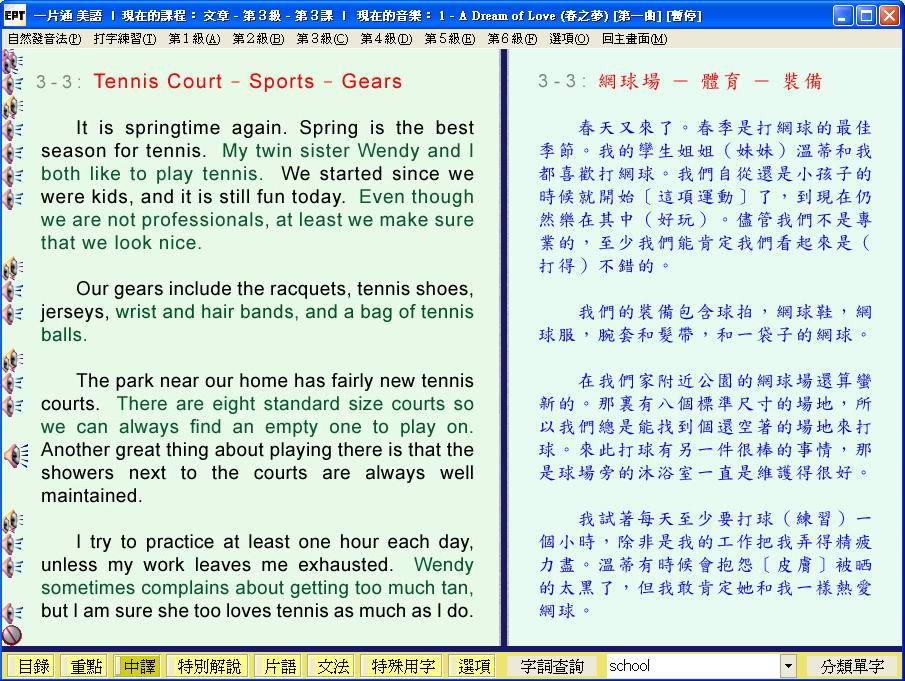Screen dimensions: 905x681
Task: Open the 自然發音法 phonics menu
Action: pos(44,39)
